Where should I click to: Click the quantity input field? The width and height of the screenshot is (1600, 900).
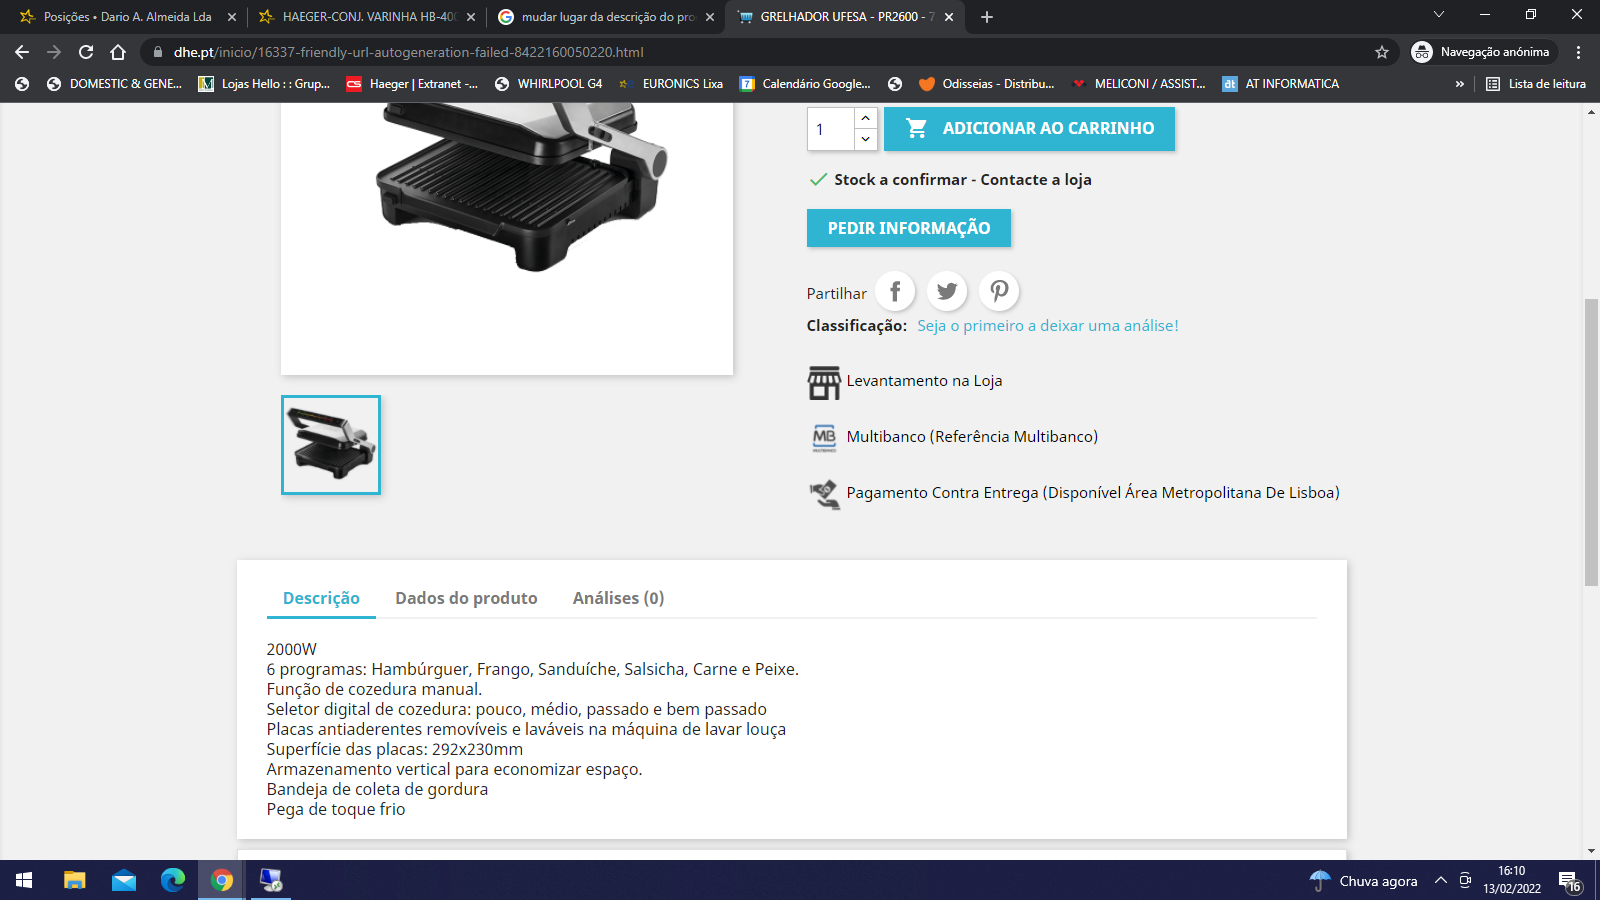(x=831, y=129)
